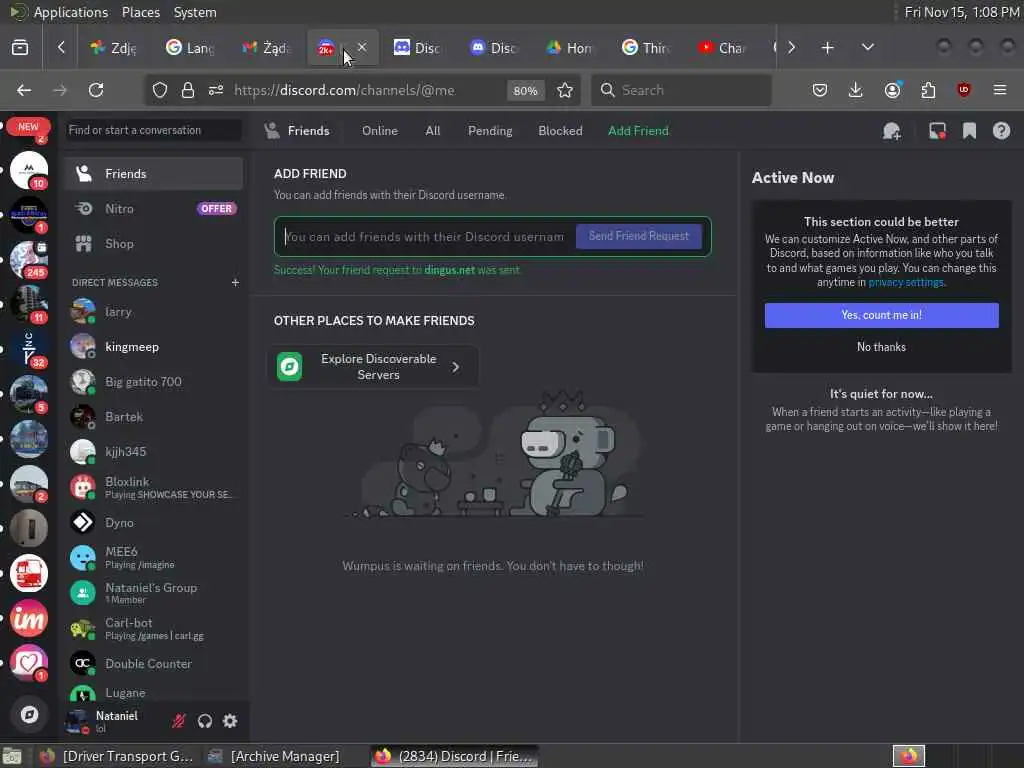
Task: Open direct message with larry
Action: tap(153, 312)
